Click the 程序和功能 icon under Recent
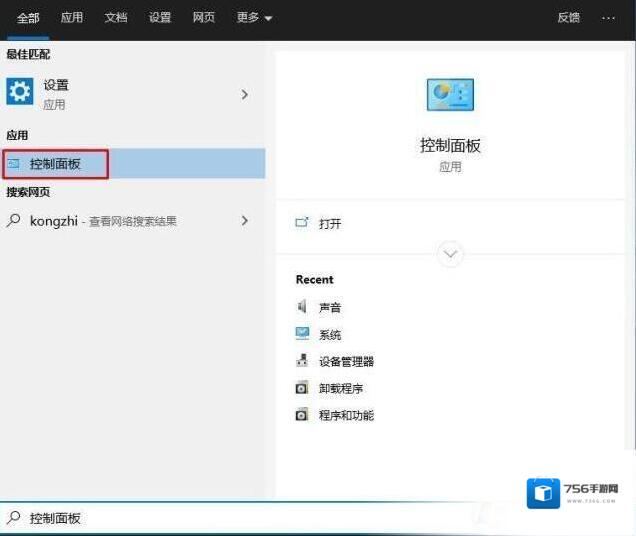636x536 pixels. (302, 415)
